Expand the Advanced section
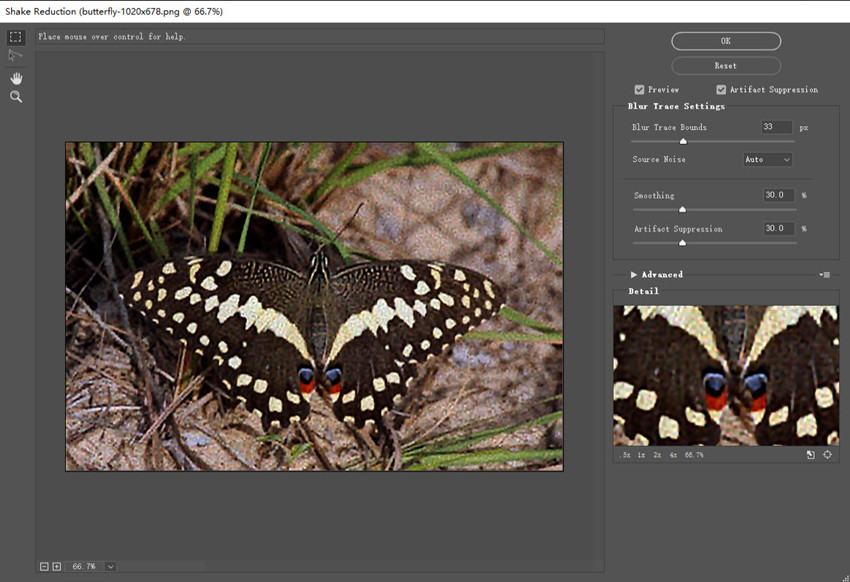Screen dimensions: 850x582 (633, 274)
